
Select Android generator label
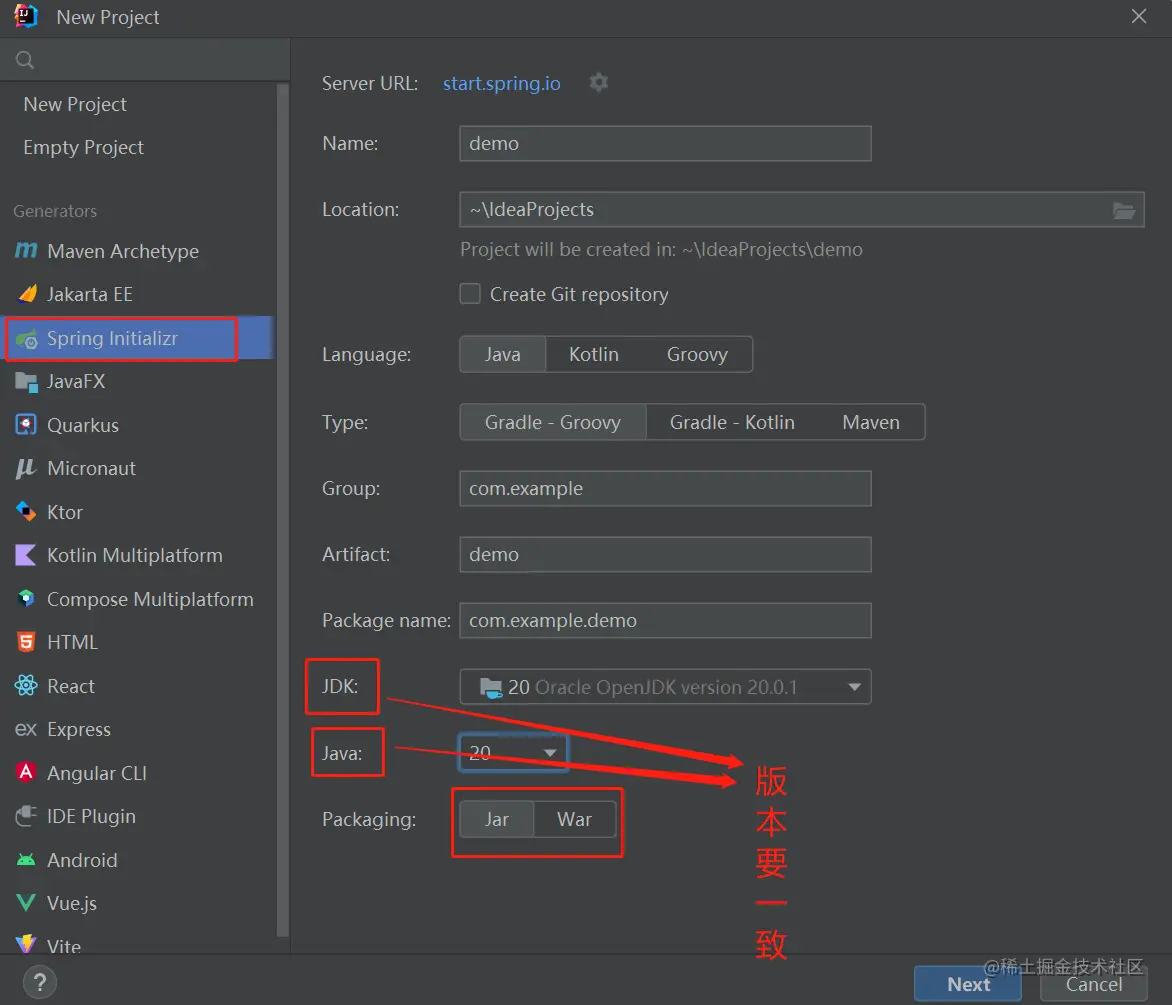pyautogui.click(x=82, y=860)
